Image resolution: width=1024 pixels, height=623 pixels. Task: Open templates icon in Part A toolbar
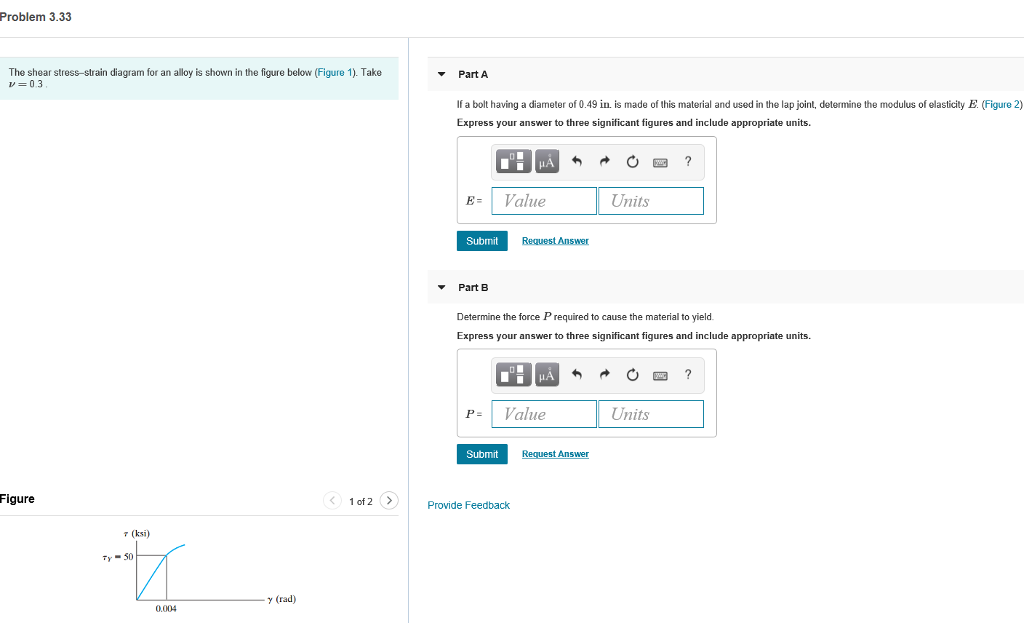coord(513,161)
